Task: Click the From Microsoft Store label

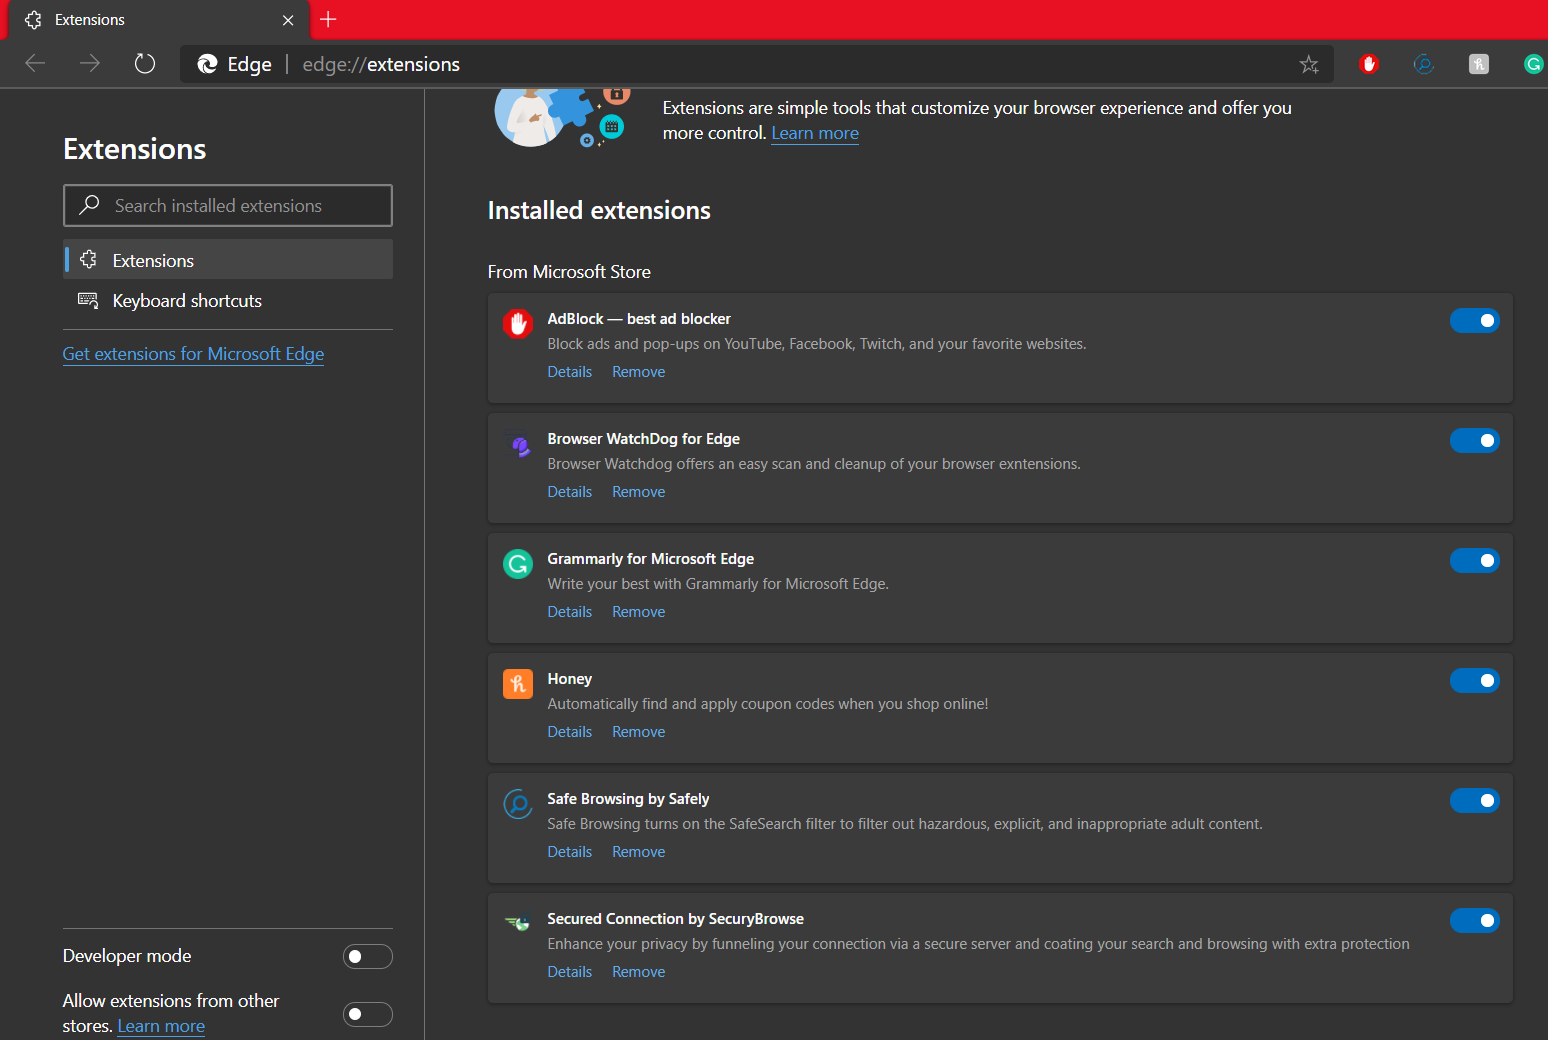Action: [569, 272]
